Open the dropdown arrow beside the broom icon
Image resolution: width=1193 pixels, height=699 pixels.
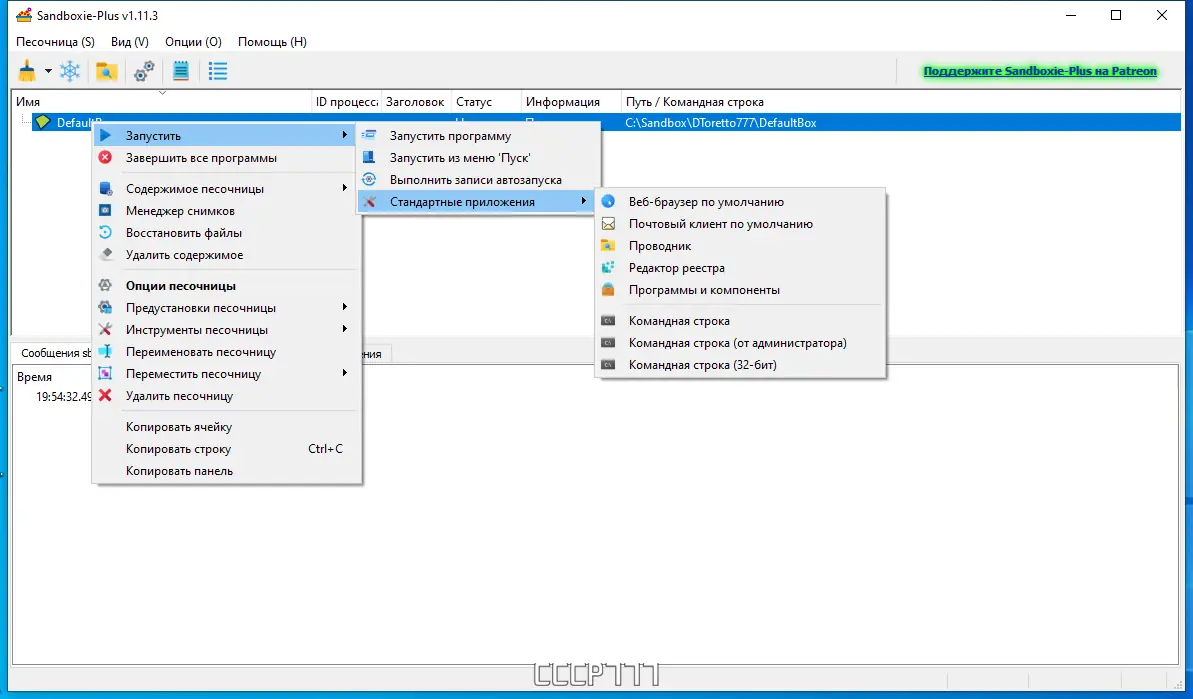point(48,71)
